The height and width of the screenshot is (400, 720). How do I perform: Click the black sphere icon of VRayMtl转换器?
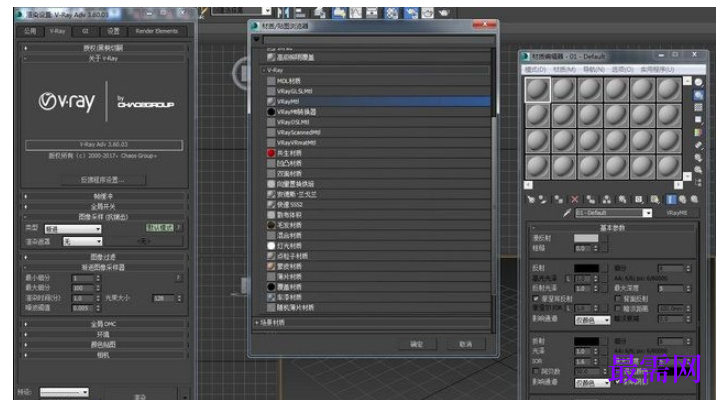pyautogui.click(x=271, y=112)
